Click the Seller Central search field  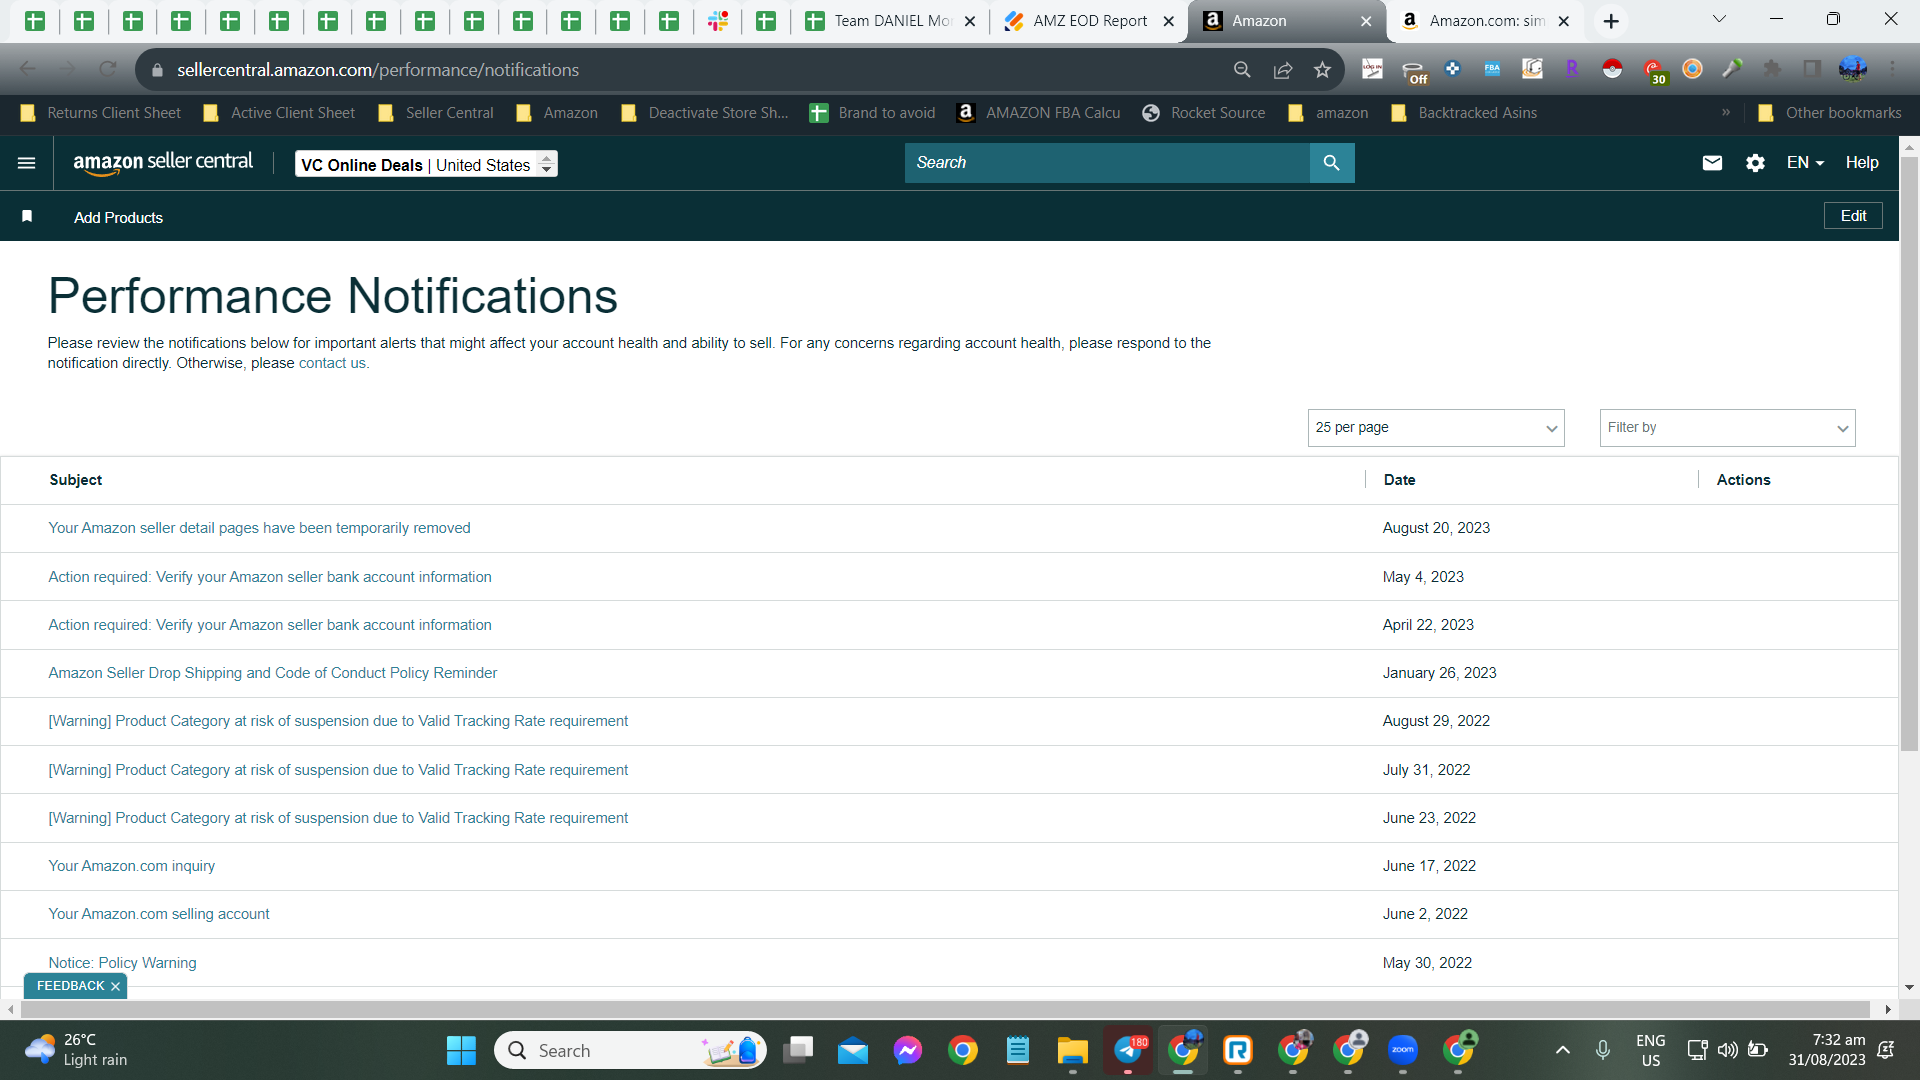pyautogui.click(x=1107, y=163)
